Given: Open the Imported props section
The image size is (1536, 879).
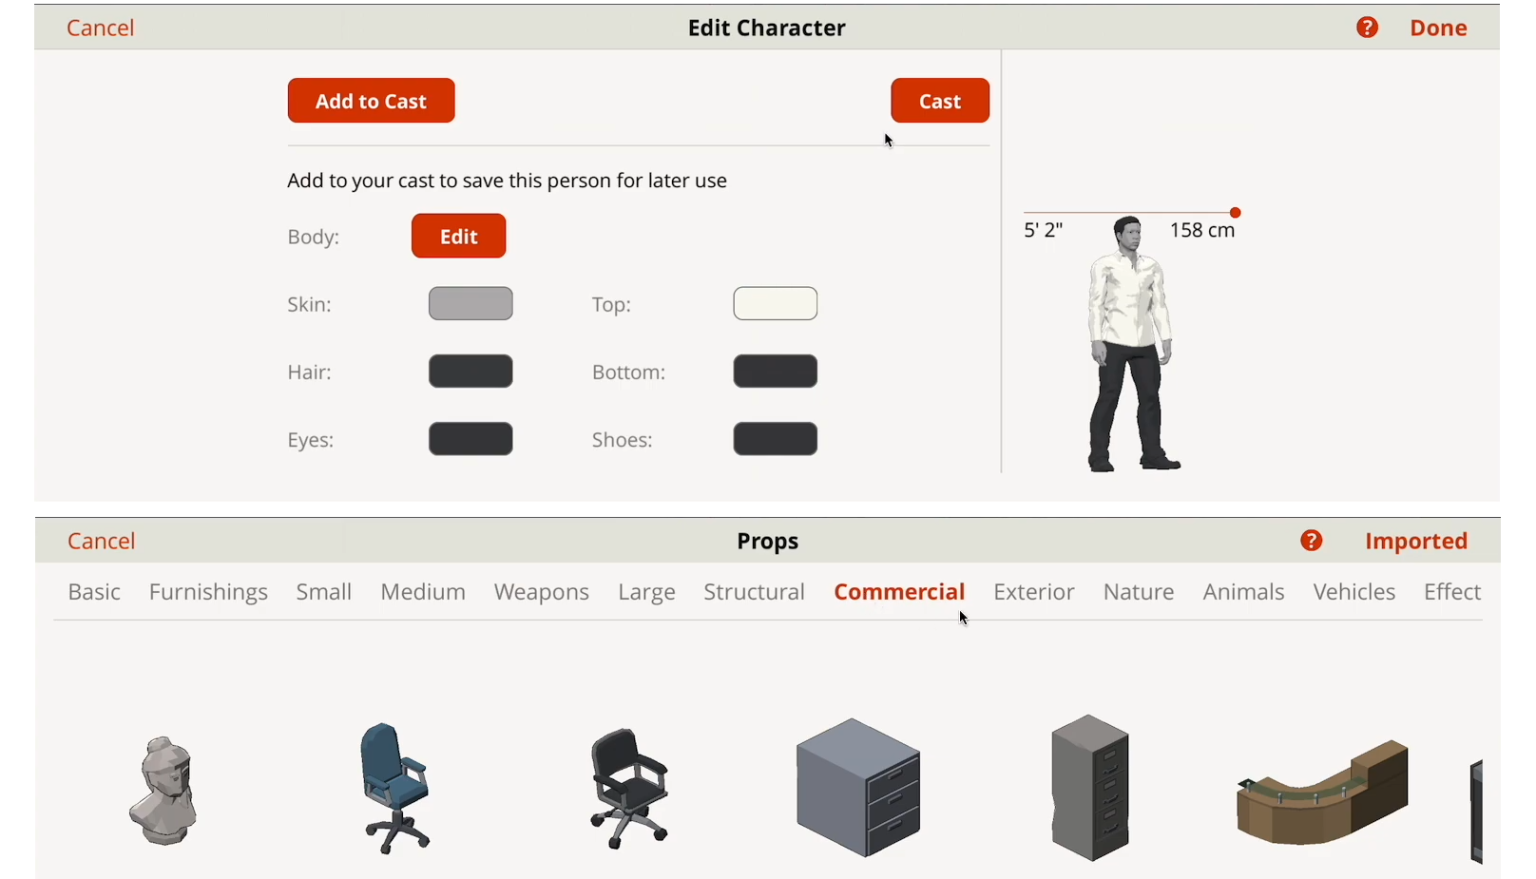Looking at the screenshot, I should (x=1416, y=540).
